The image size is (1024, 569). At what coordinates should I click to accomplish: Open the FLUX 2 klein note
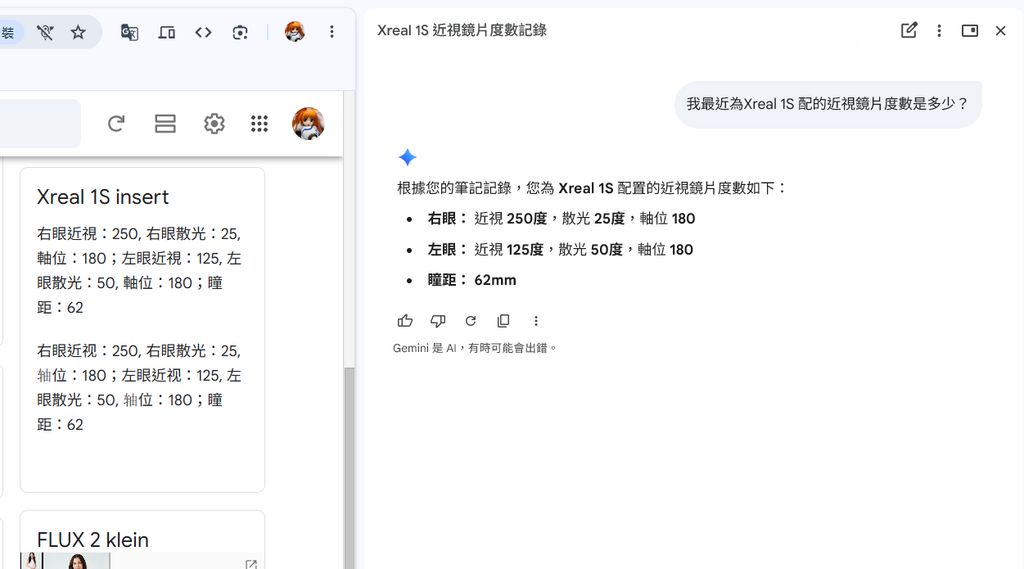[x=142, y=540]
